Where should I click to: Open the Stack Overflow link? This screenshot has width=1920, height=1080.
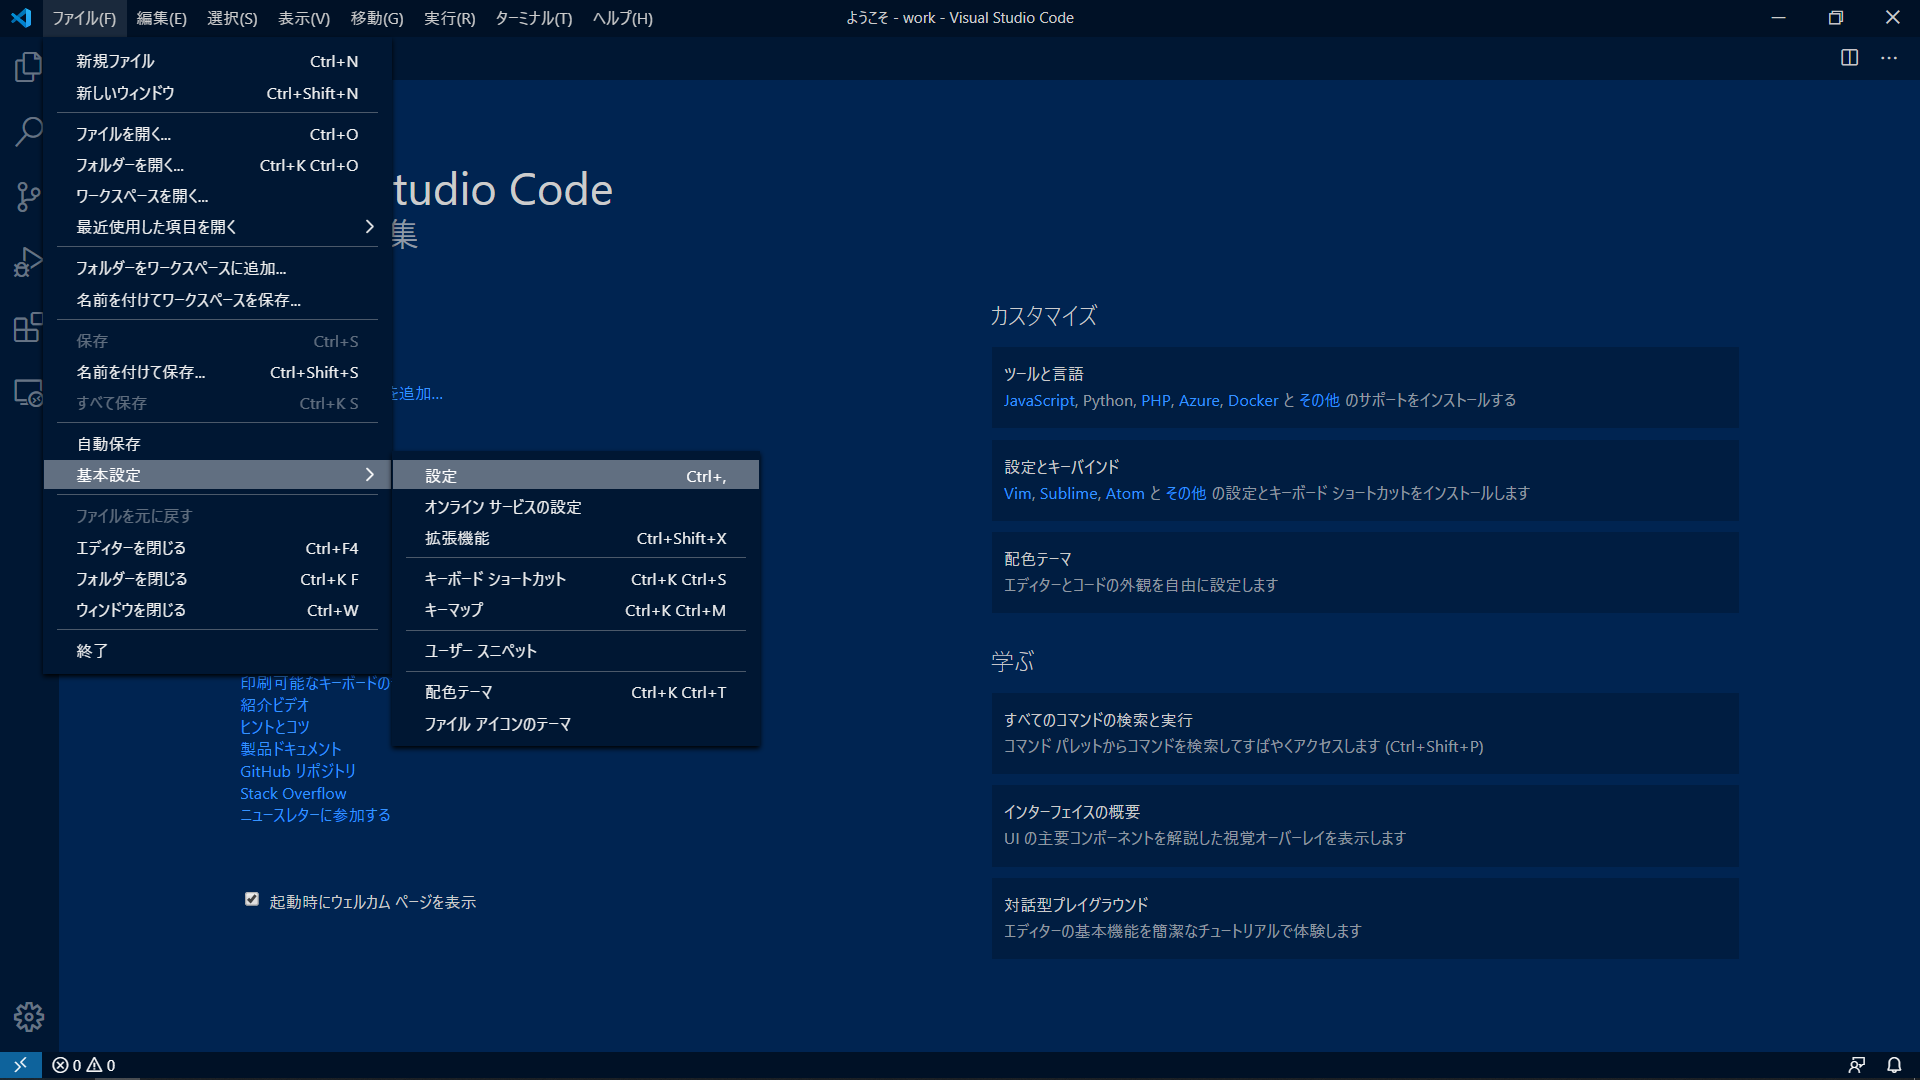292,793
